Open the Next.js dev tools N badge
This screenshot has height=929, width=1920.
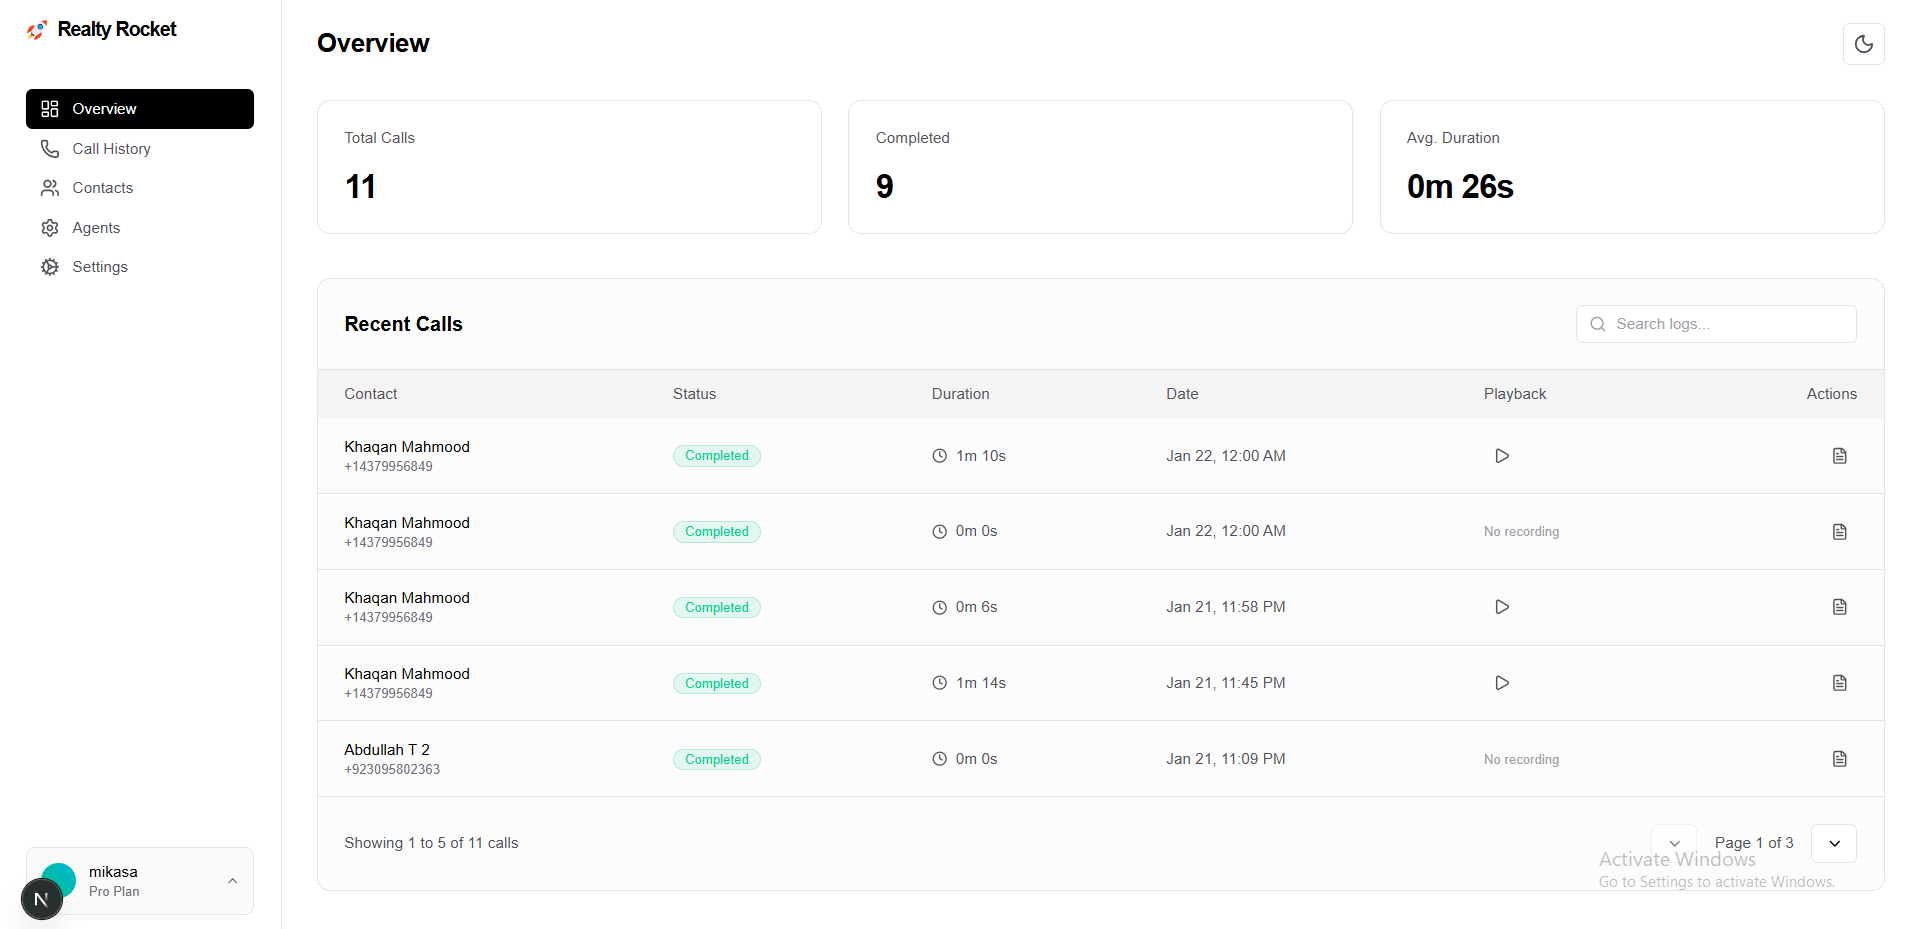click(x=41, y=899)
